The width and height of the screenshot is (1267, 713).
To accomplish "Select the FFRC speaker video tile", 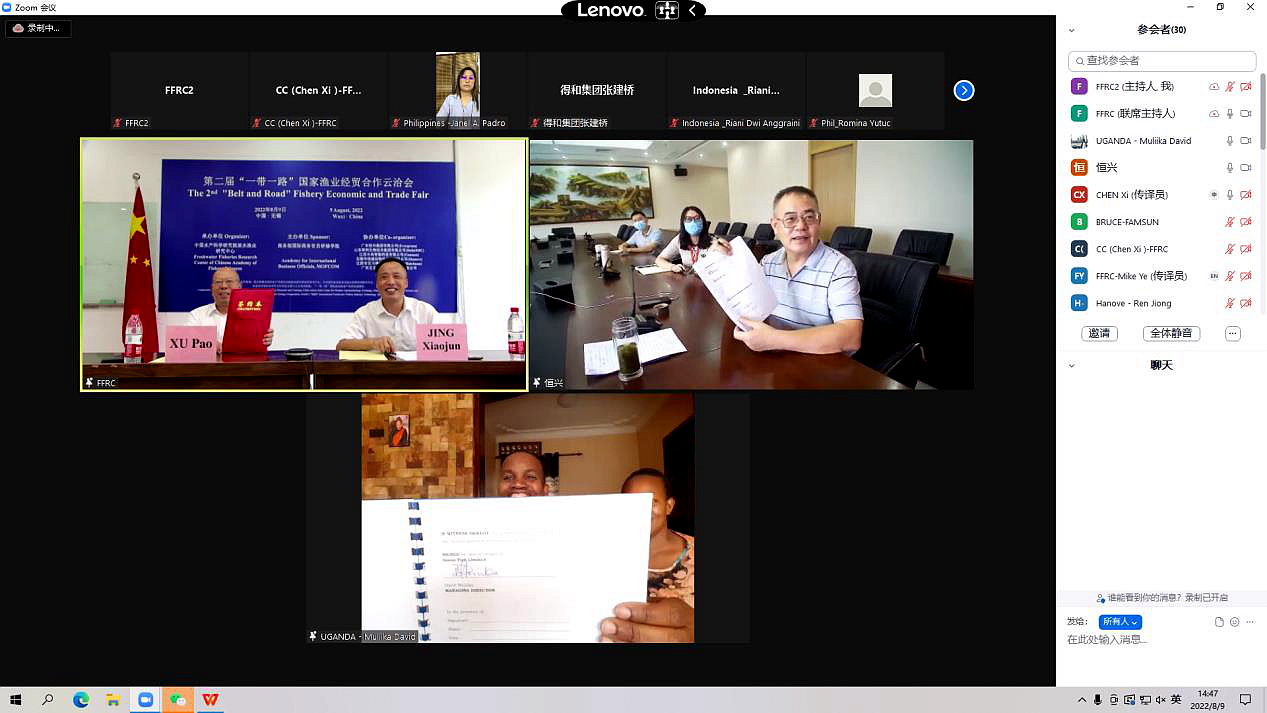I will pyautogui.click(x=304, y=264).
